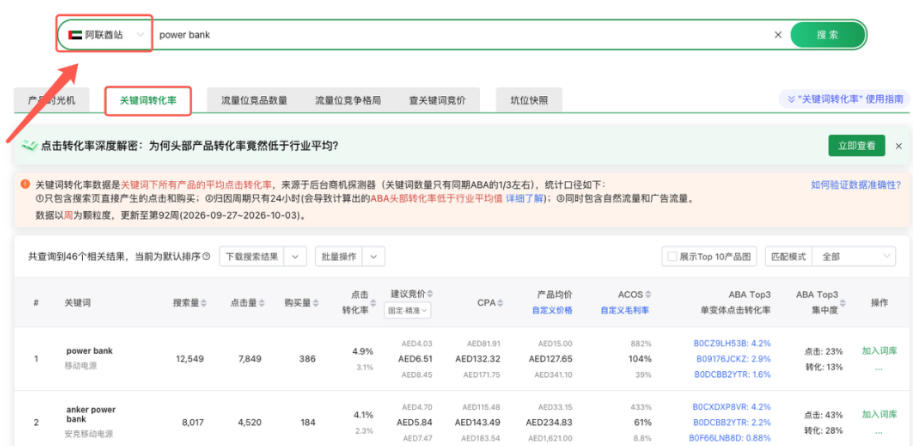Open the "关键词转化率" 使用指南 link

pyautogui.click(x=845, y=100)
